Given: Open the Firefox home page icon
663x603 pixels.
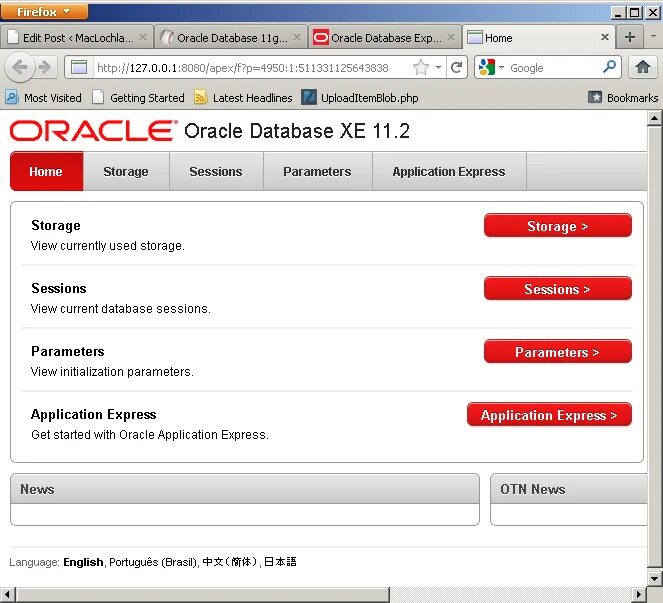Looking at the screenshot, I should click(643, 67).
